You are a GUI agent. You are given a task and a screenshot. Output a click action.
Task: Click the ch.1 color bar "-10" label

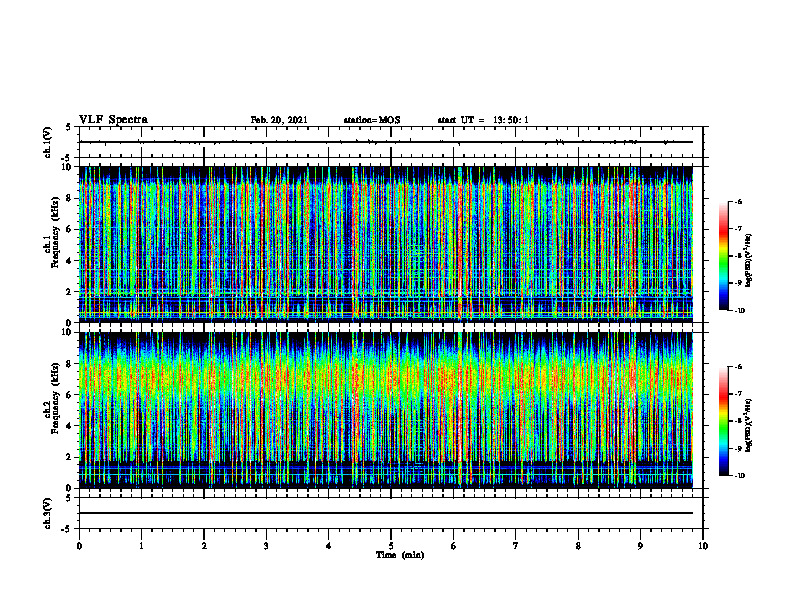click(x=739, y=311)
